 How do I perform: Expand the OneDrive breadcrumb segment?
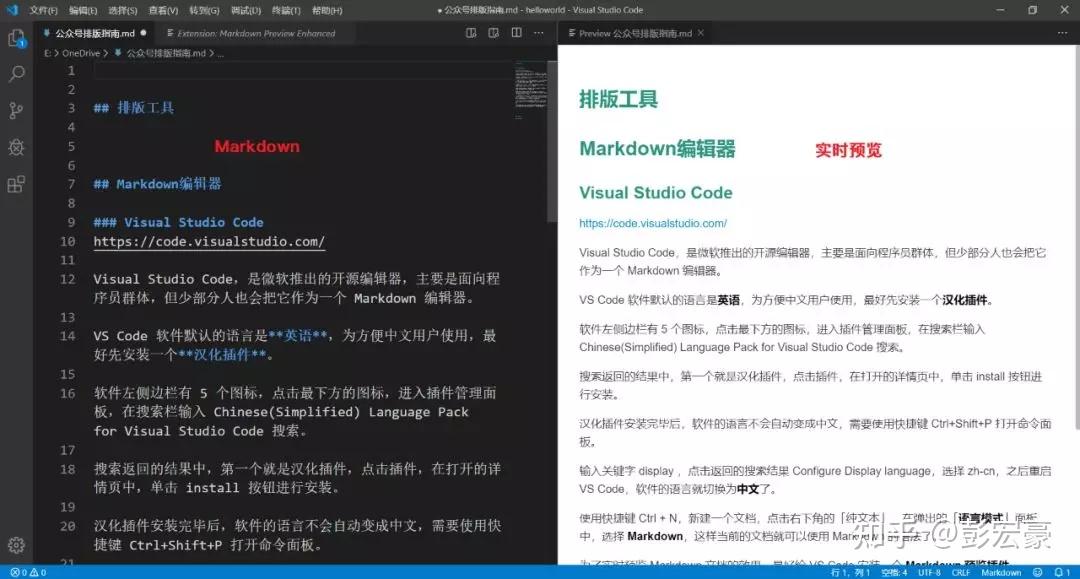pos(81,53)
